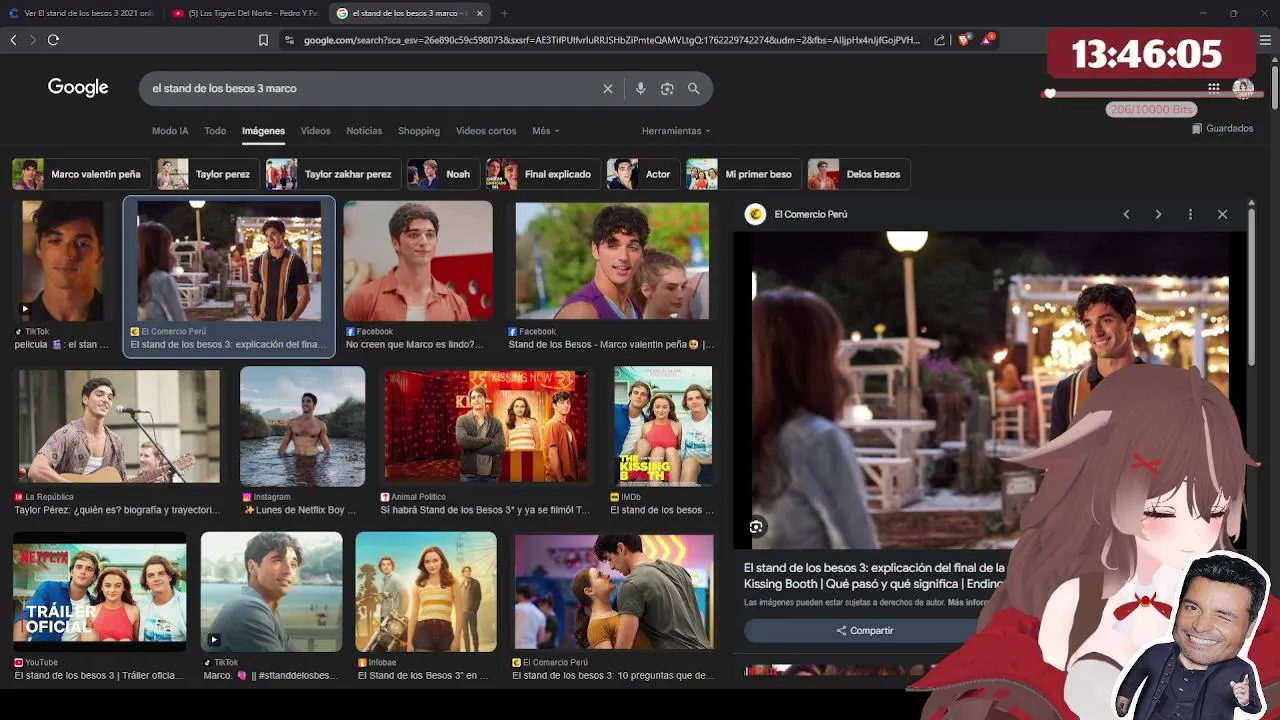
Task: Open the preview panel three-dot menu
Action: point(1190,214)
